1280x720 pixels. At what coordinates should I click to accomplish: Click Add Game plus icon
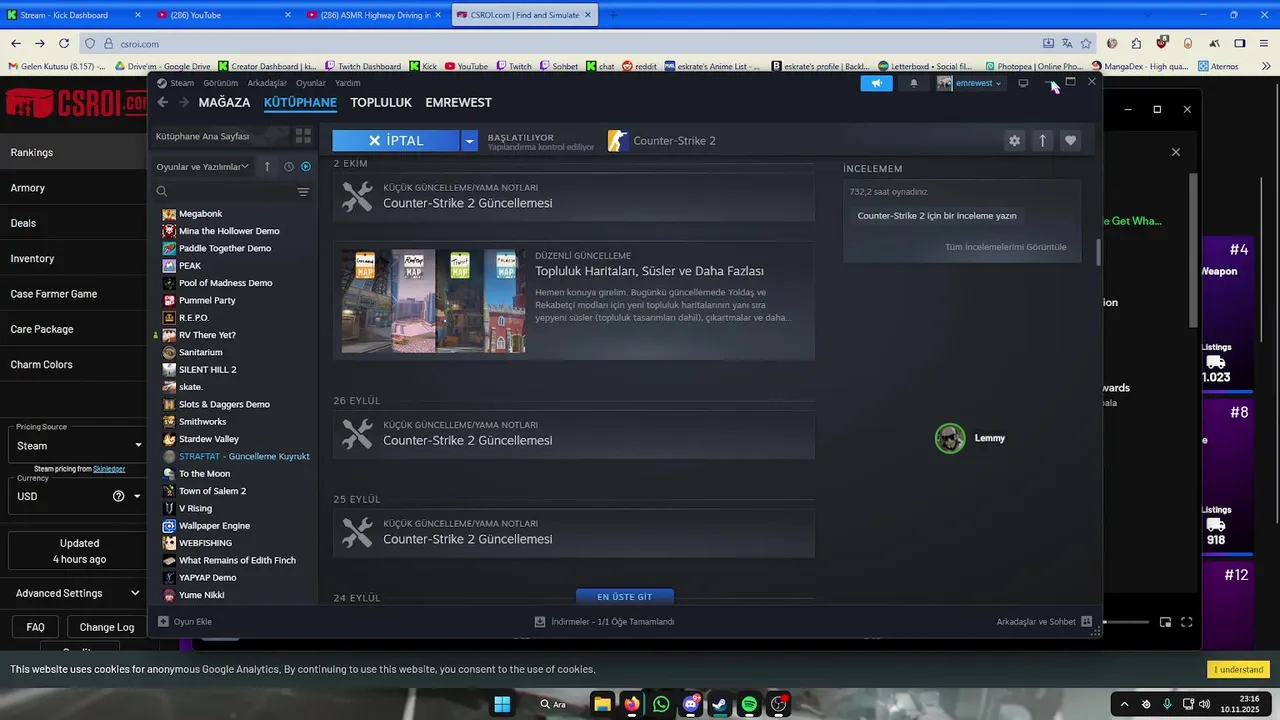pyautogui.click(x=164, y=621)
